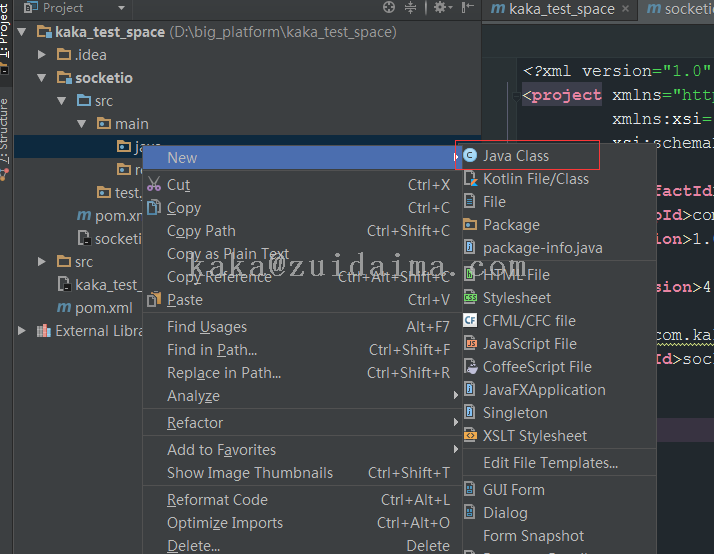Image resolution: width=714 pixels, height=554 pixels.
Task: Expand the root-level src folder
Action: tap(41, 262)
